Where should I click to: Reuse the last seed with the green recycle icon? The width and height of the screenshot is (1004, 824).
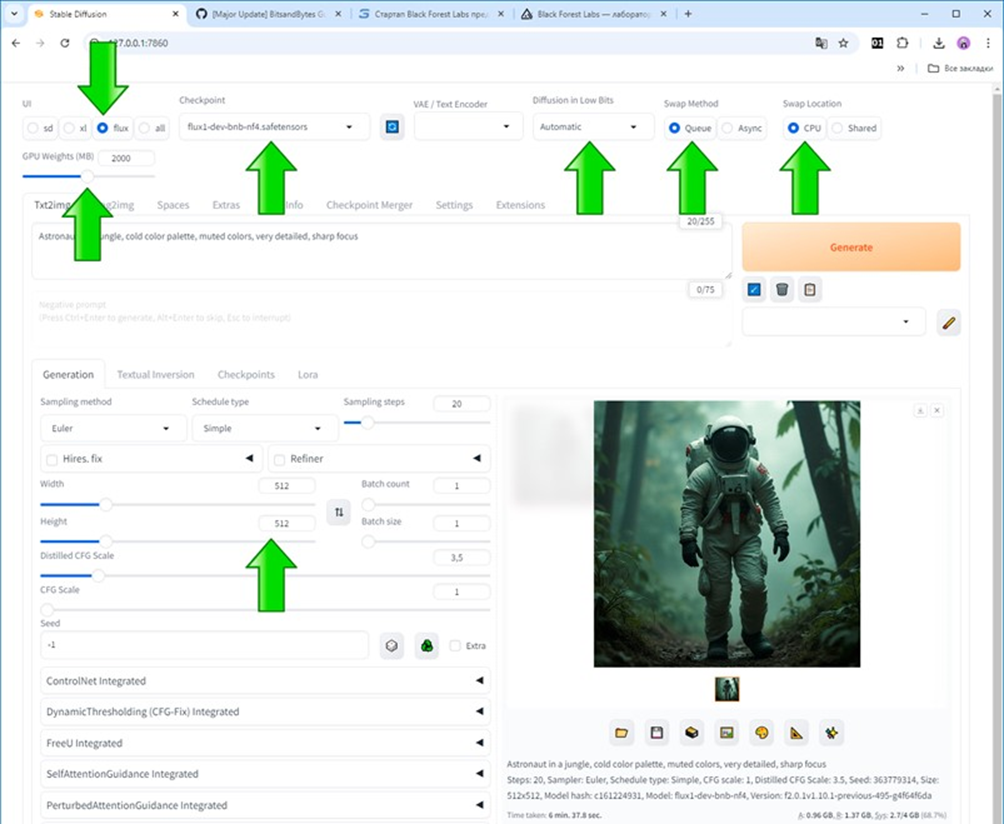(427, 646)
